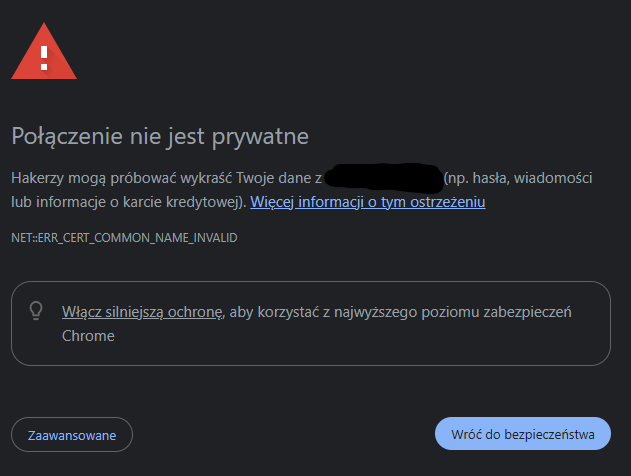Open the Więcej informacji o tym ostrzeżeniu link
Screen dimensions: 631x476
click(368, 202)
